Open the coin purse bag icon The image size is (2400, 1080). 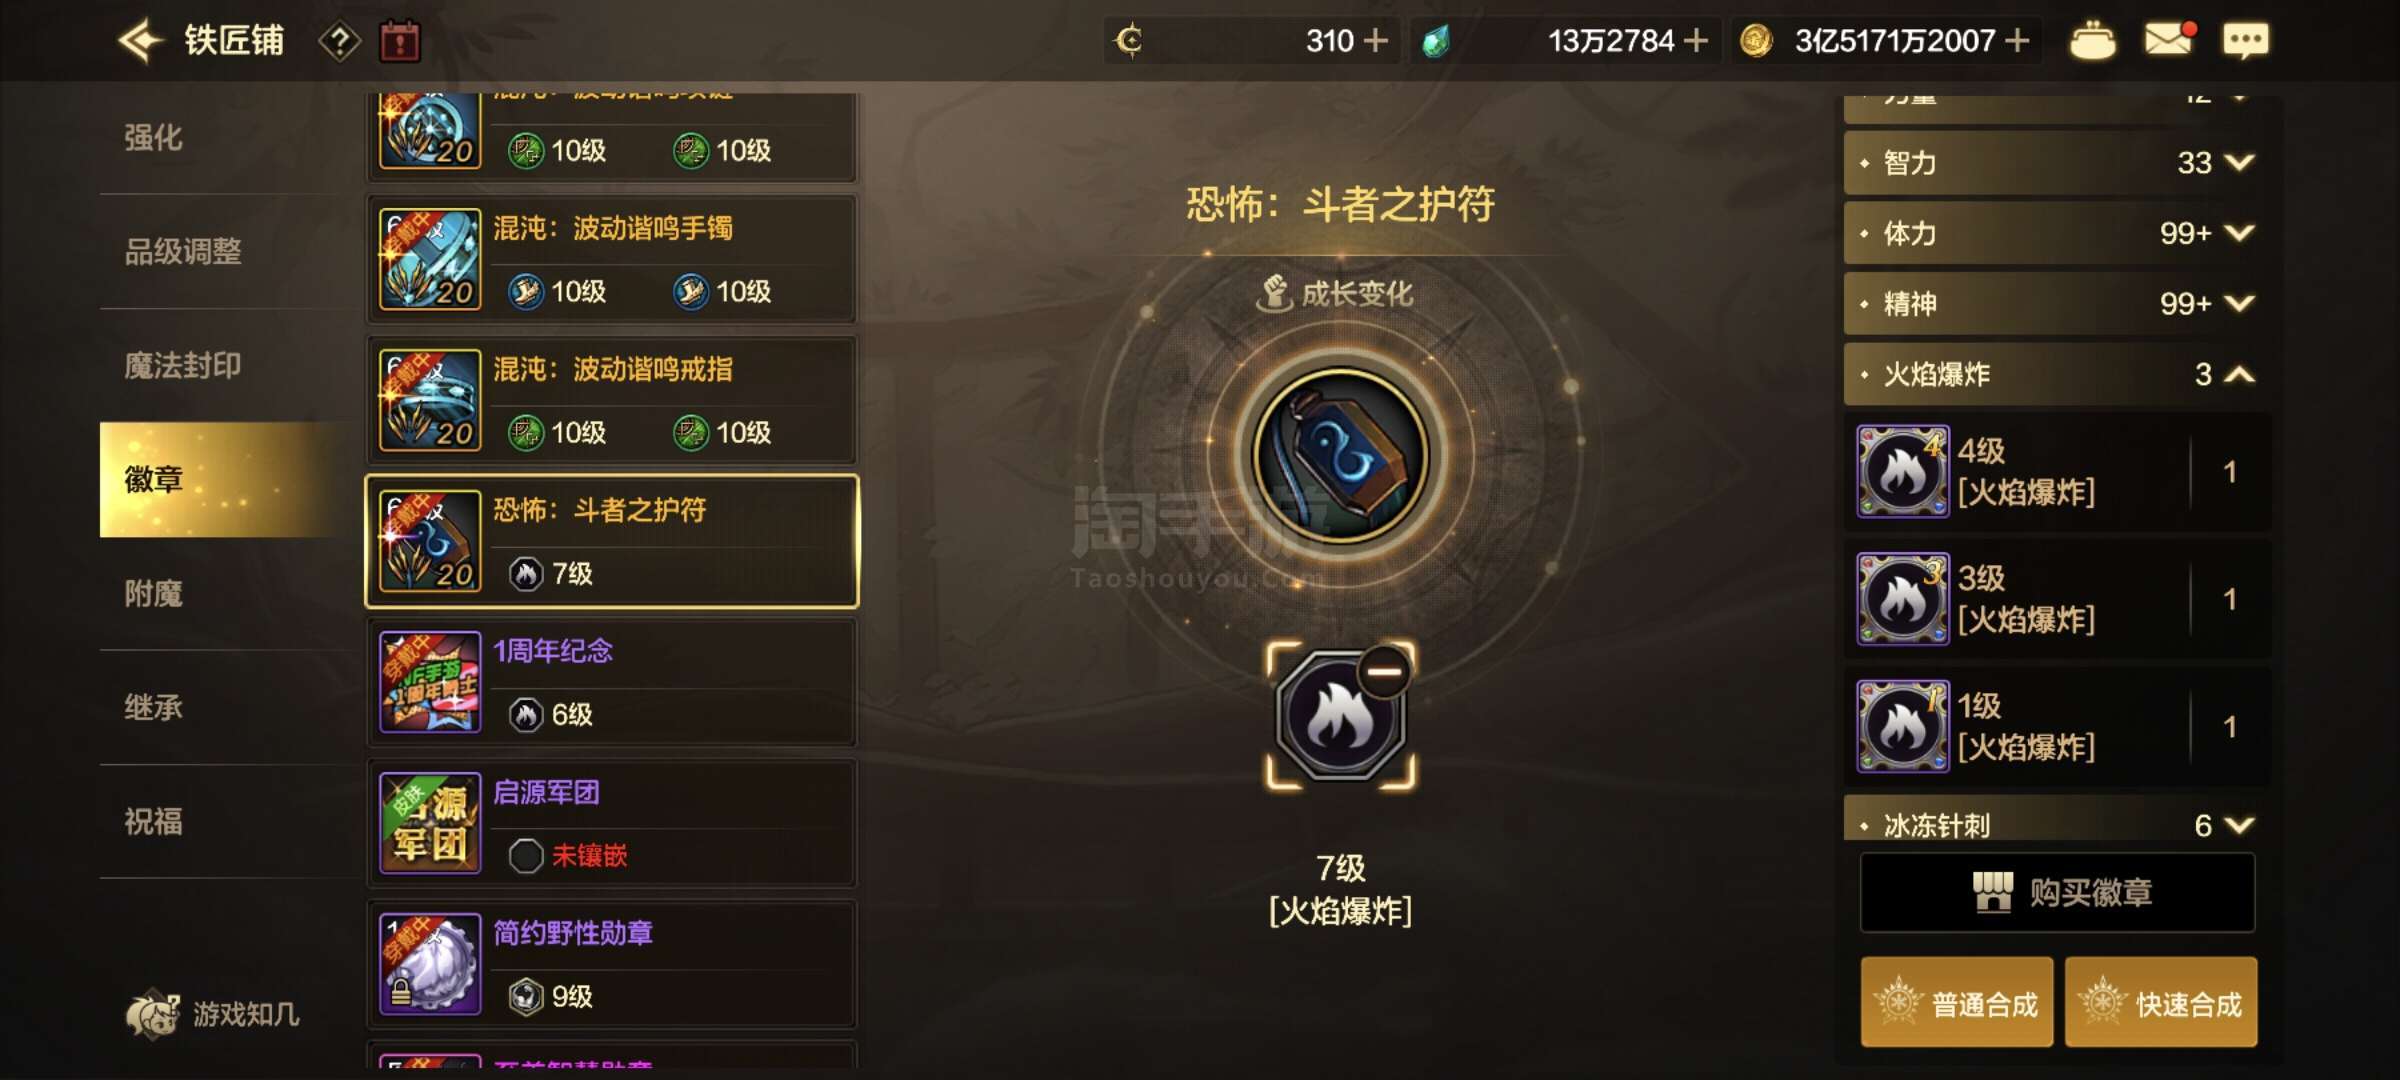(2092, 41)
